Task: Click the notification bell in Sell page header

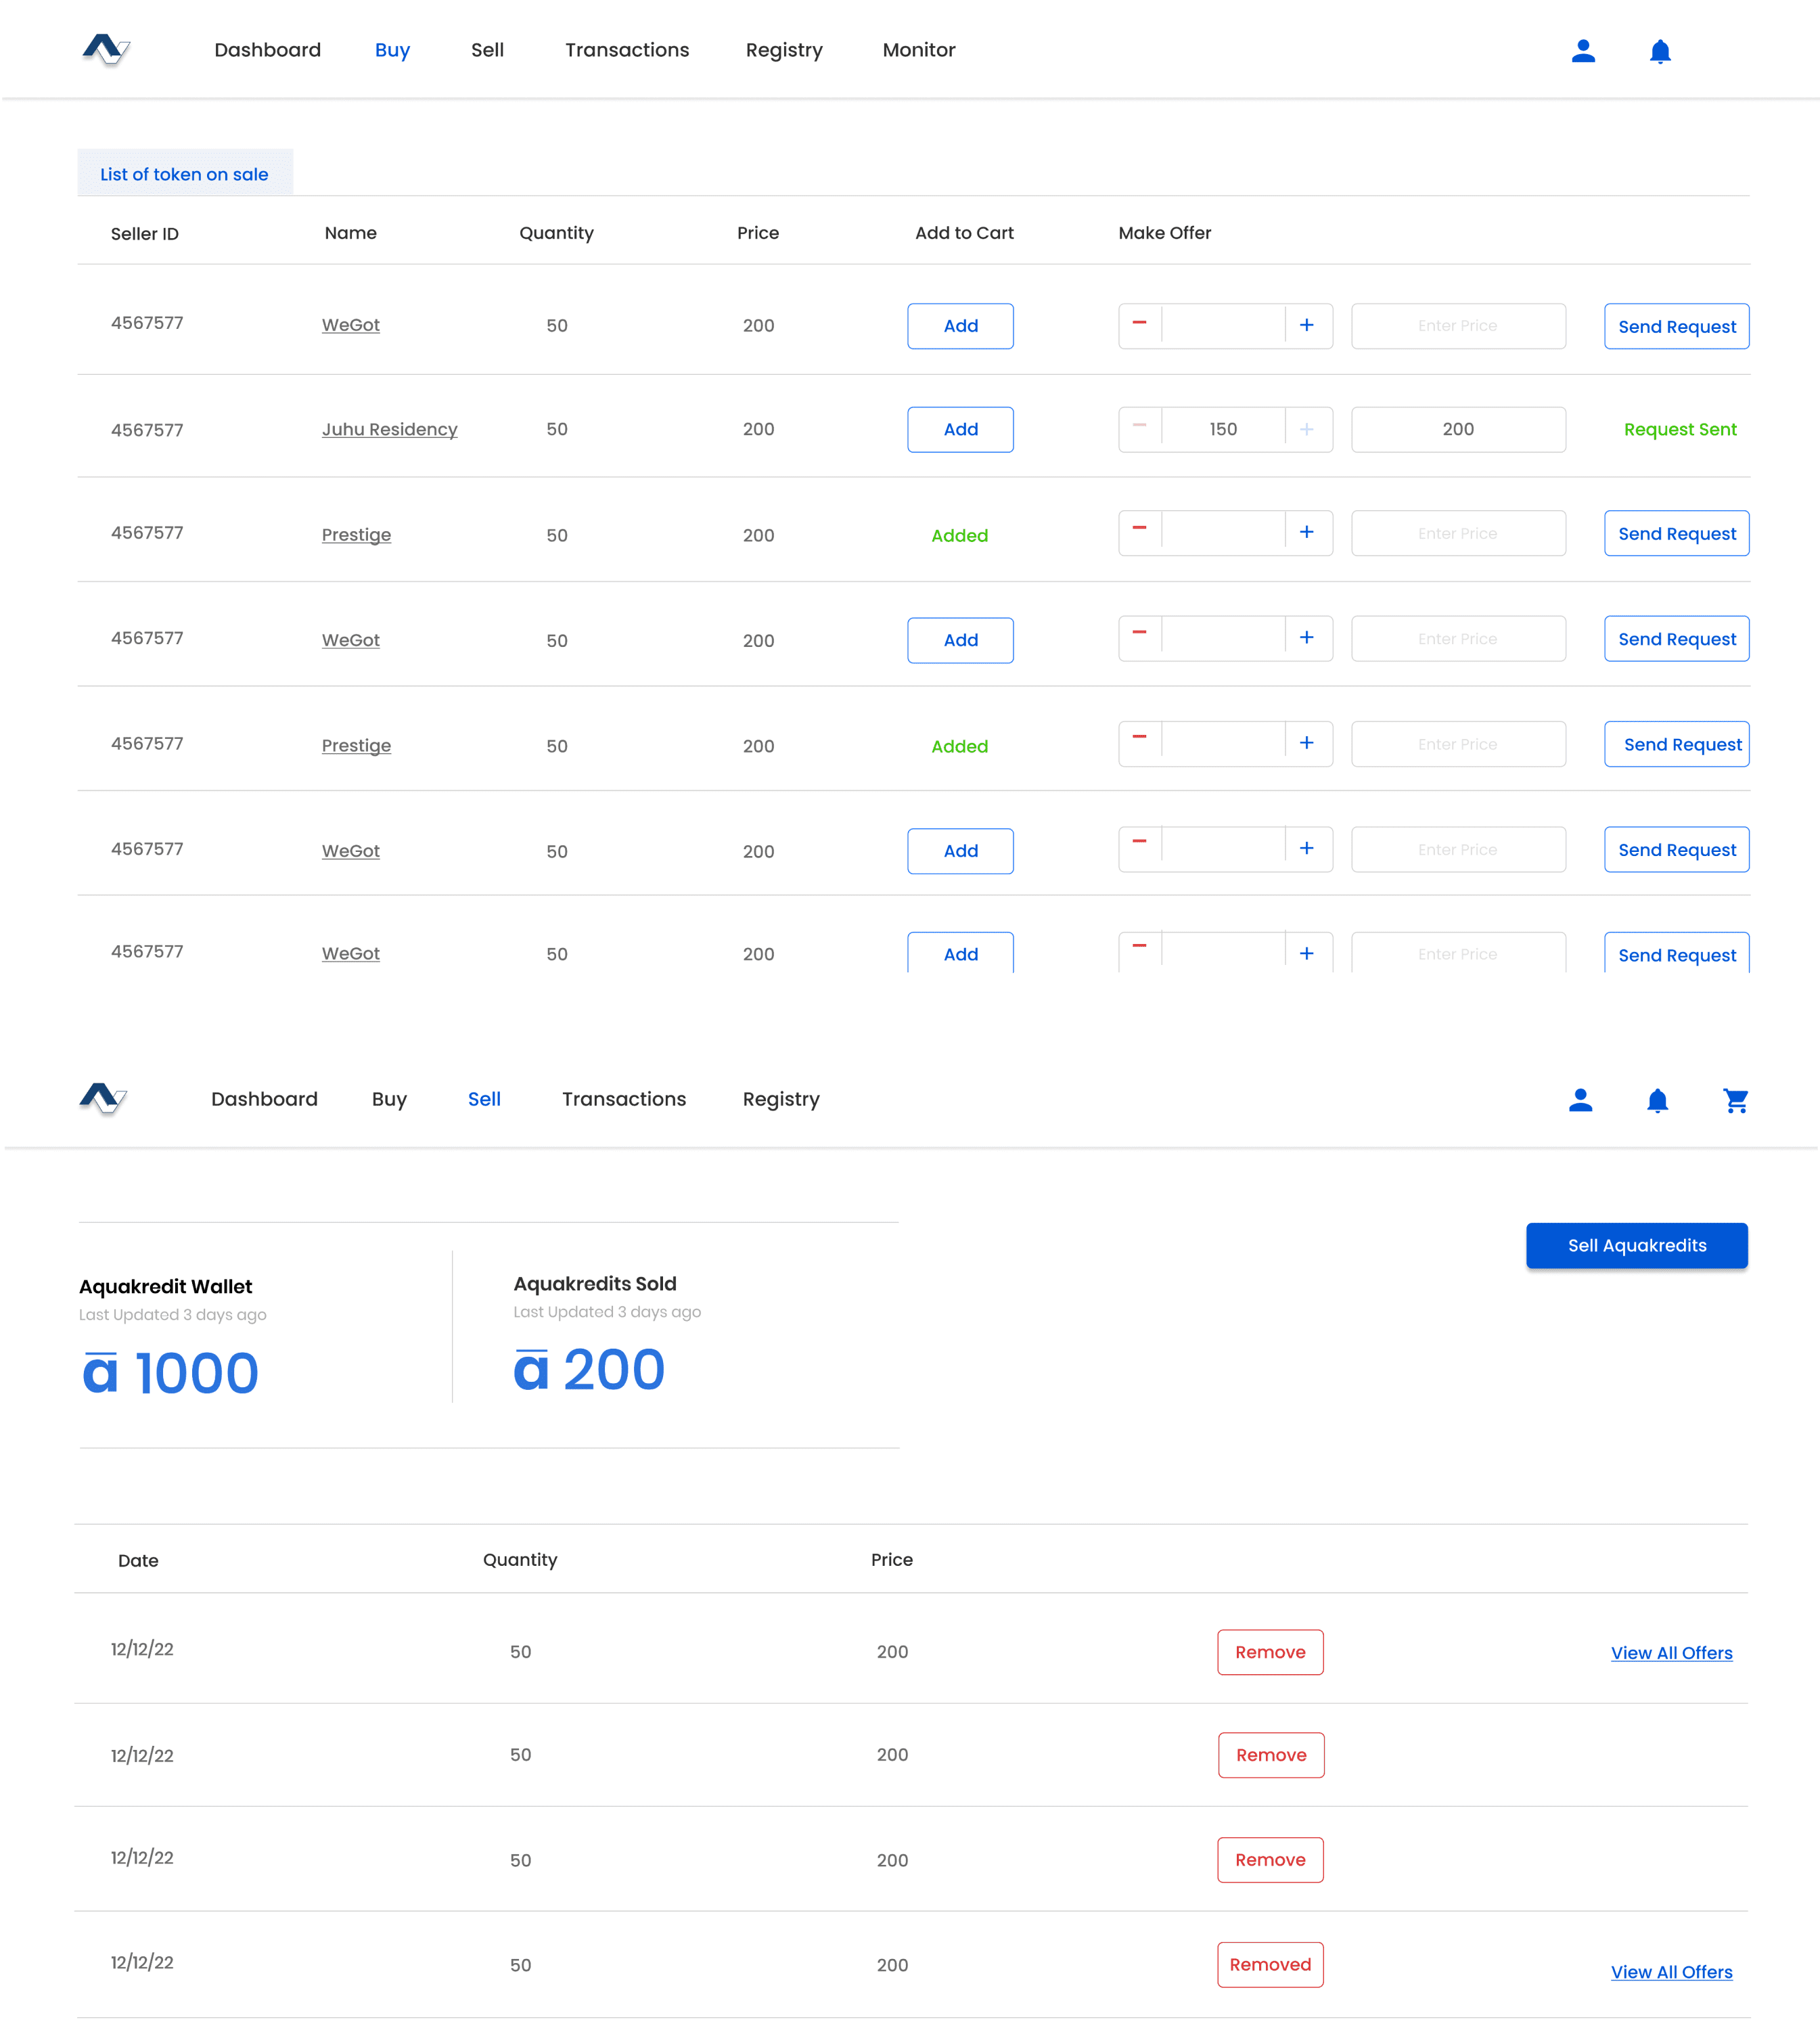Action: [1657, 1100]
